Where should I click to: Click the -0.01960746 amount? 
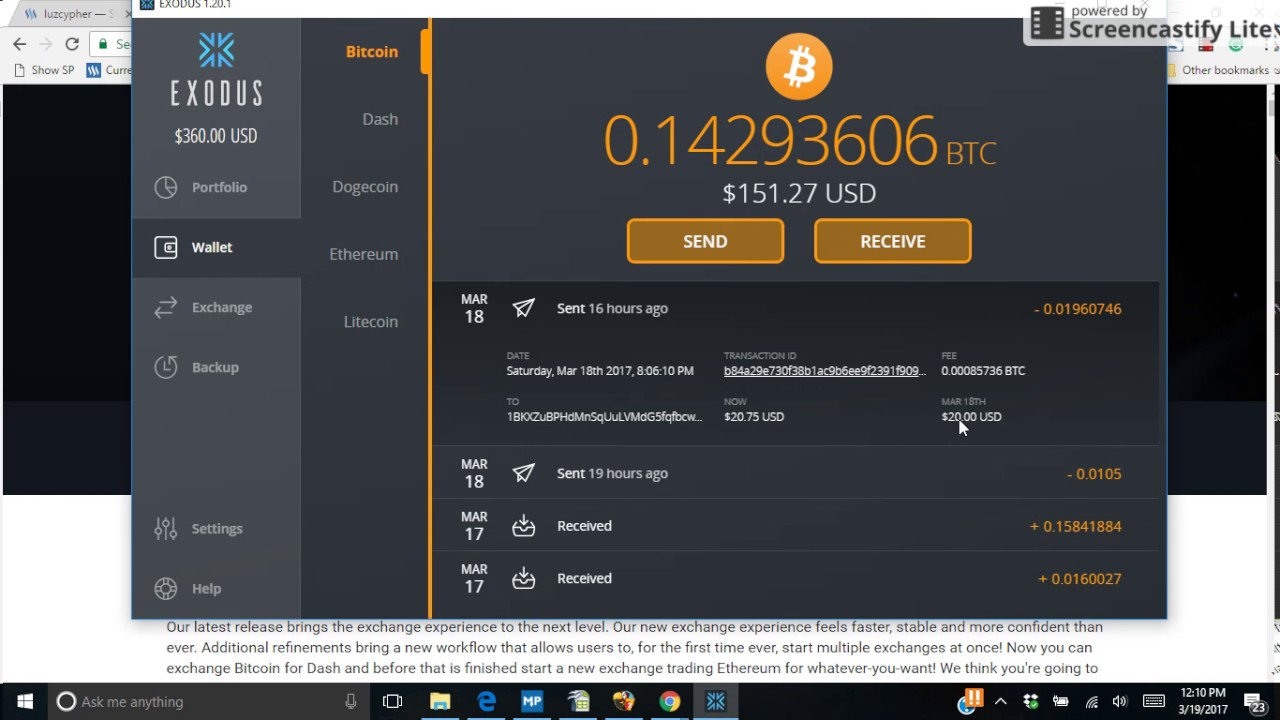(1077, 309)
